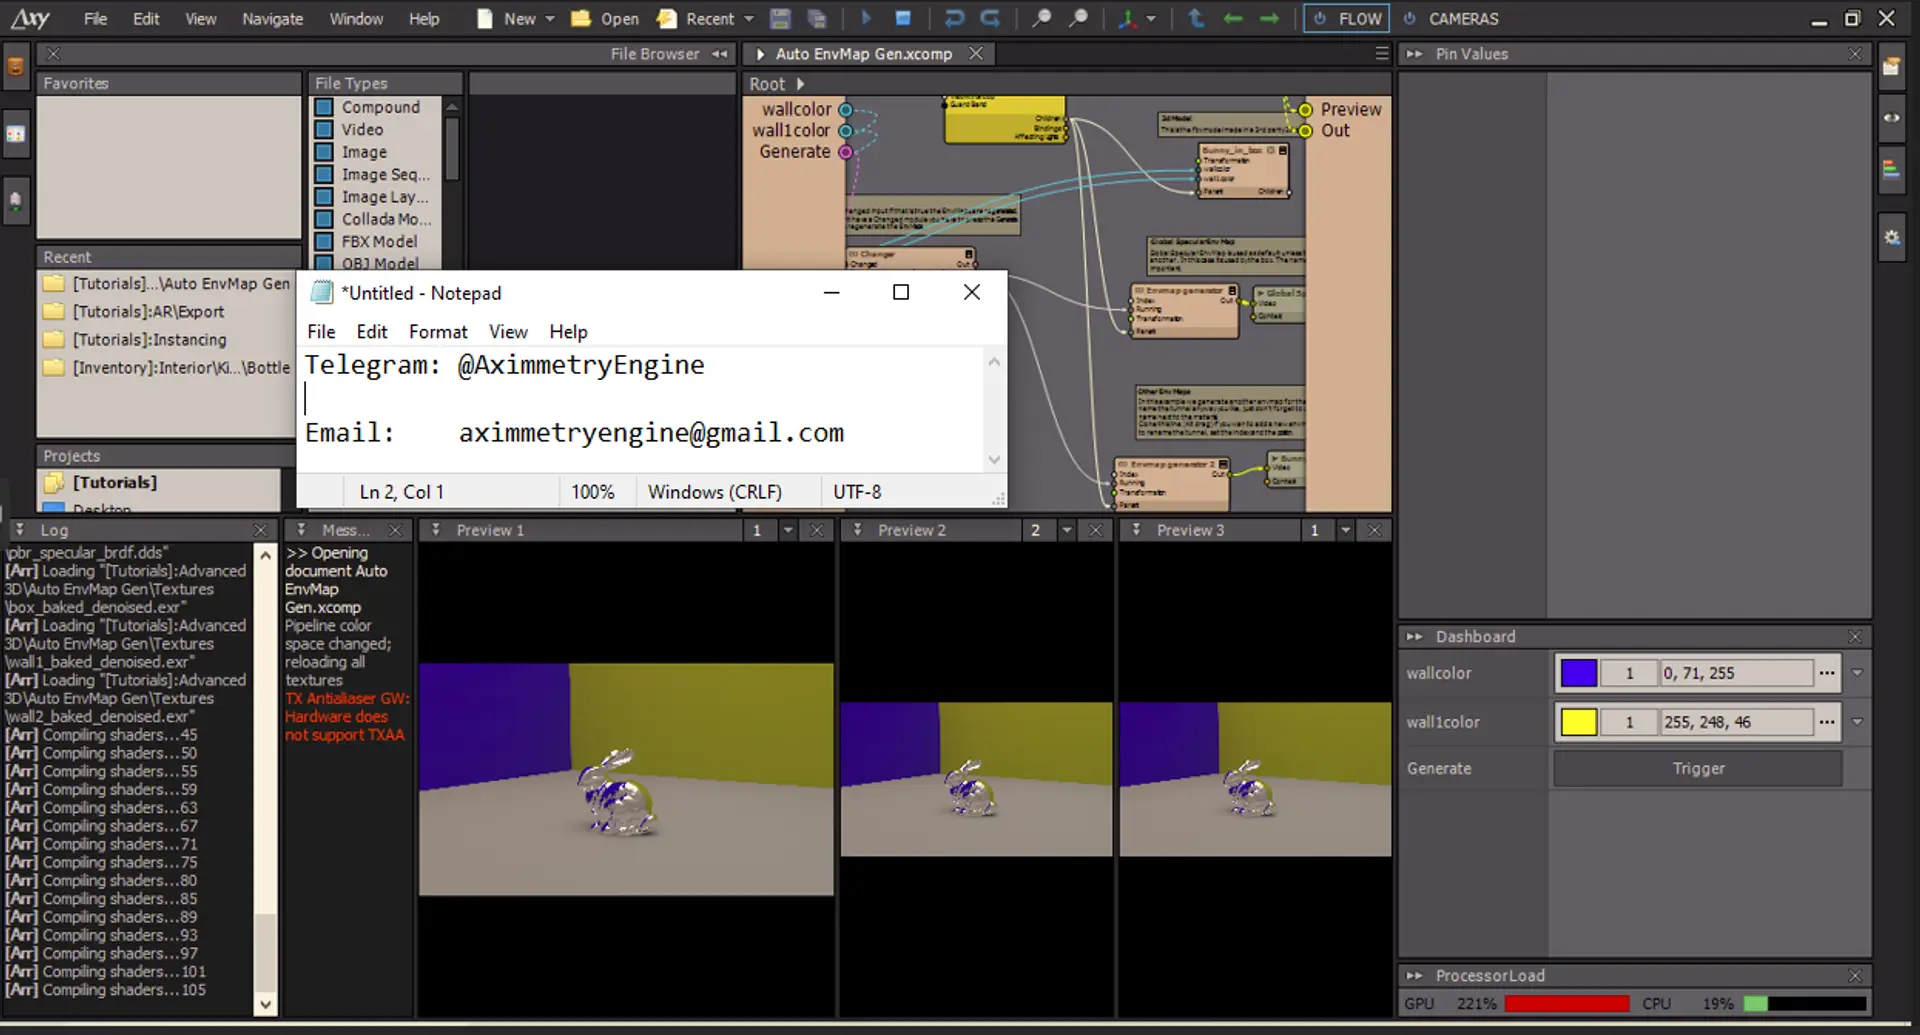Open the New document dropdown arrow
The height and width of the screenshot is (1035, 1920).
point(550,19)
